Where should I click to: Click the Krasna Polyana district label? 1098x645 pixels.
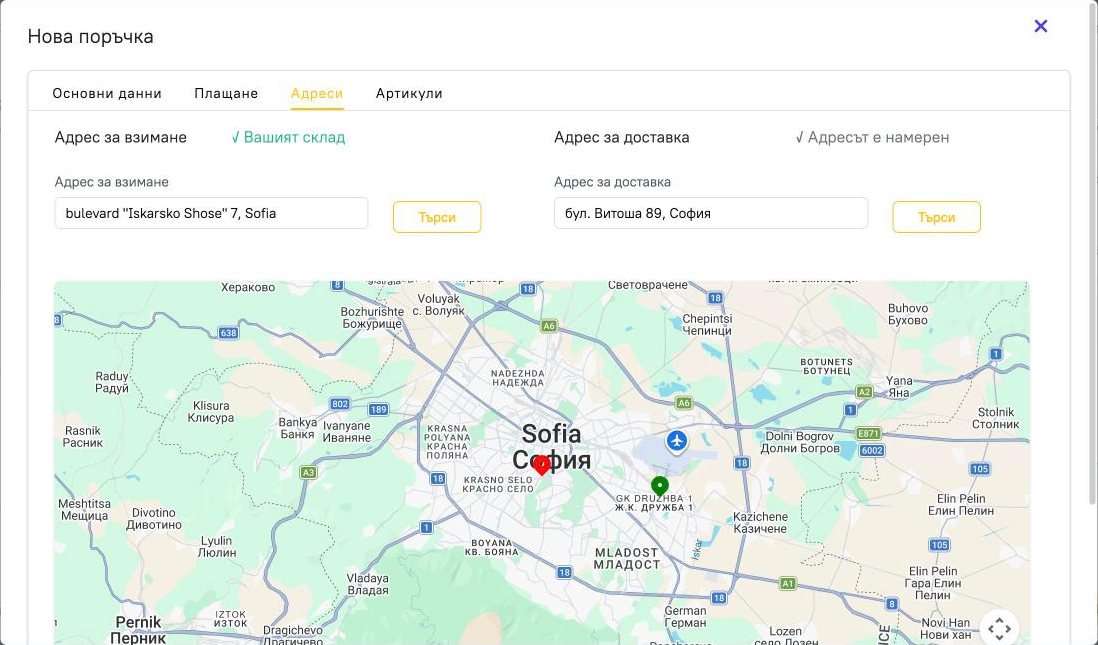point(447,441)
